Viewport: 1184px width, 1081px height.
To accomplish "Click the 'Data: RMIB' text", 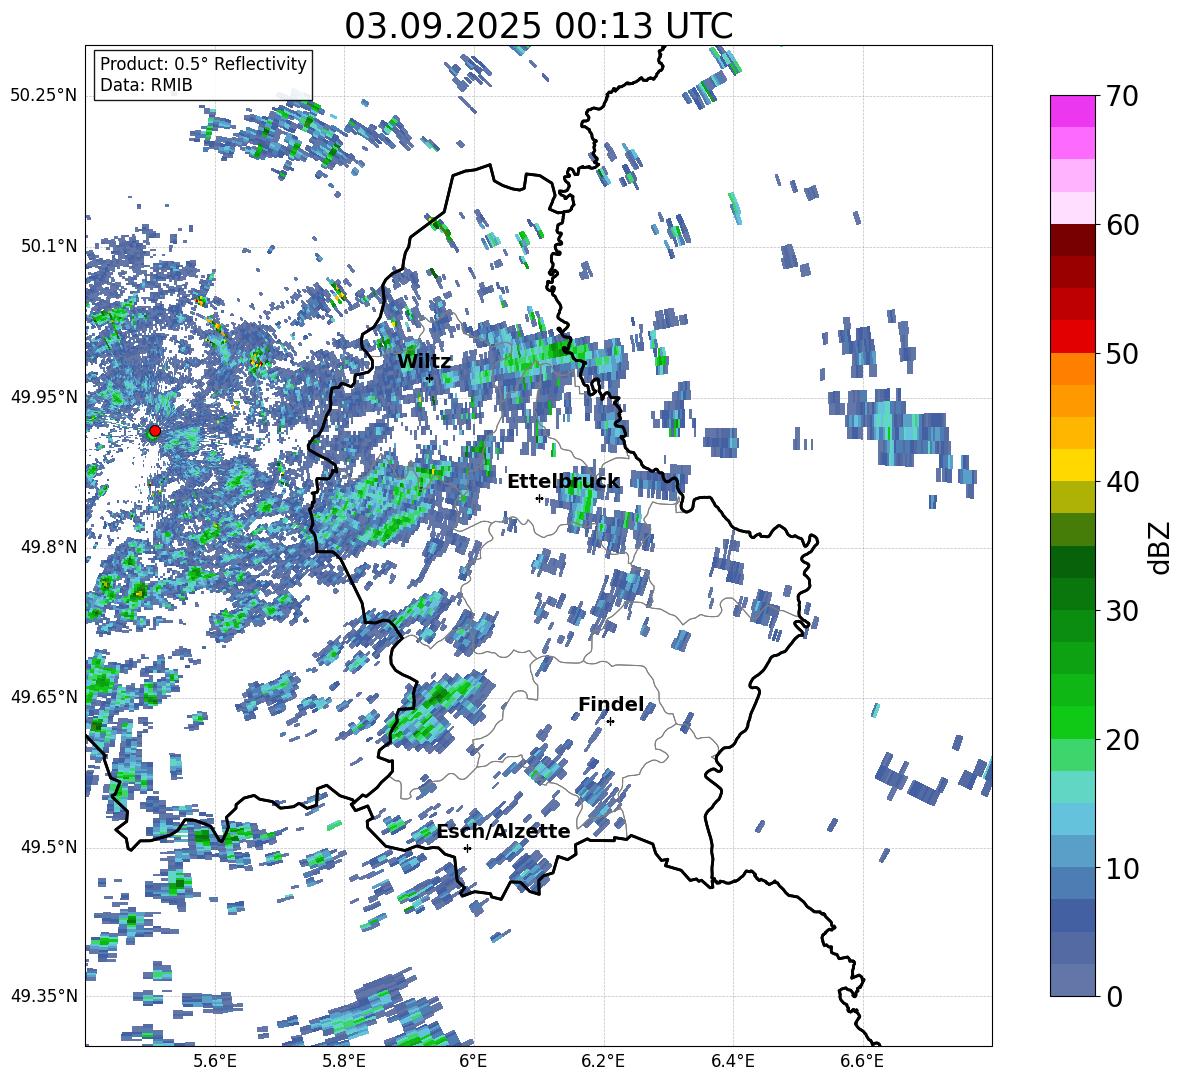I will coord(146,85).
